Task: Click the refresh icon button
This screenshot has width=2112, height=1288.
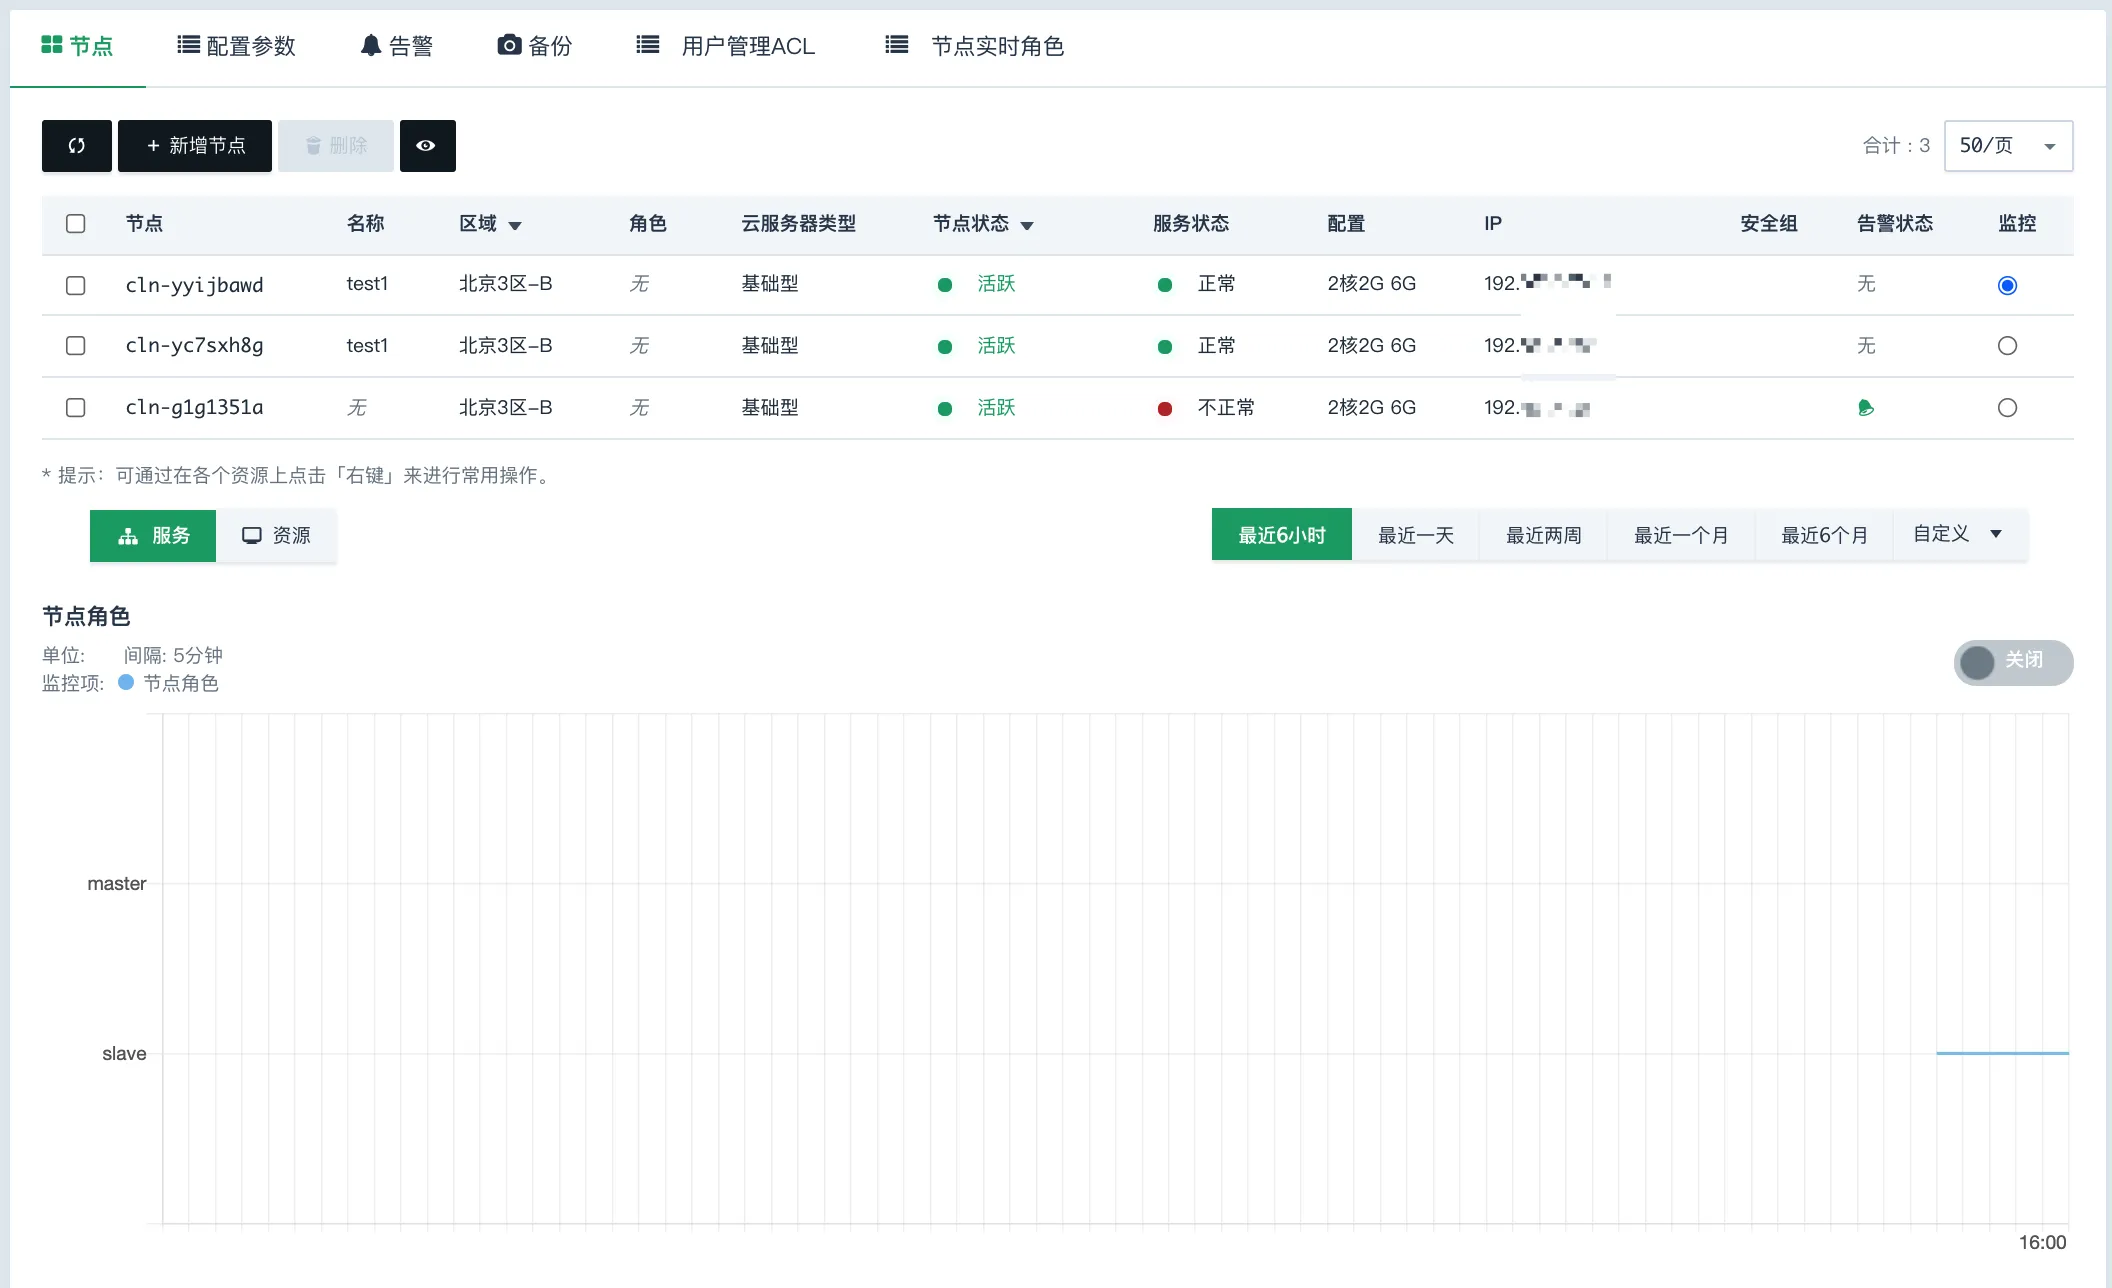Action: [76, 146]
